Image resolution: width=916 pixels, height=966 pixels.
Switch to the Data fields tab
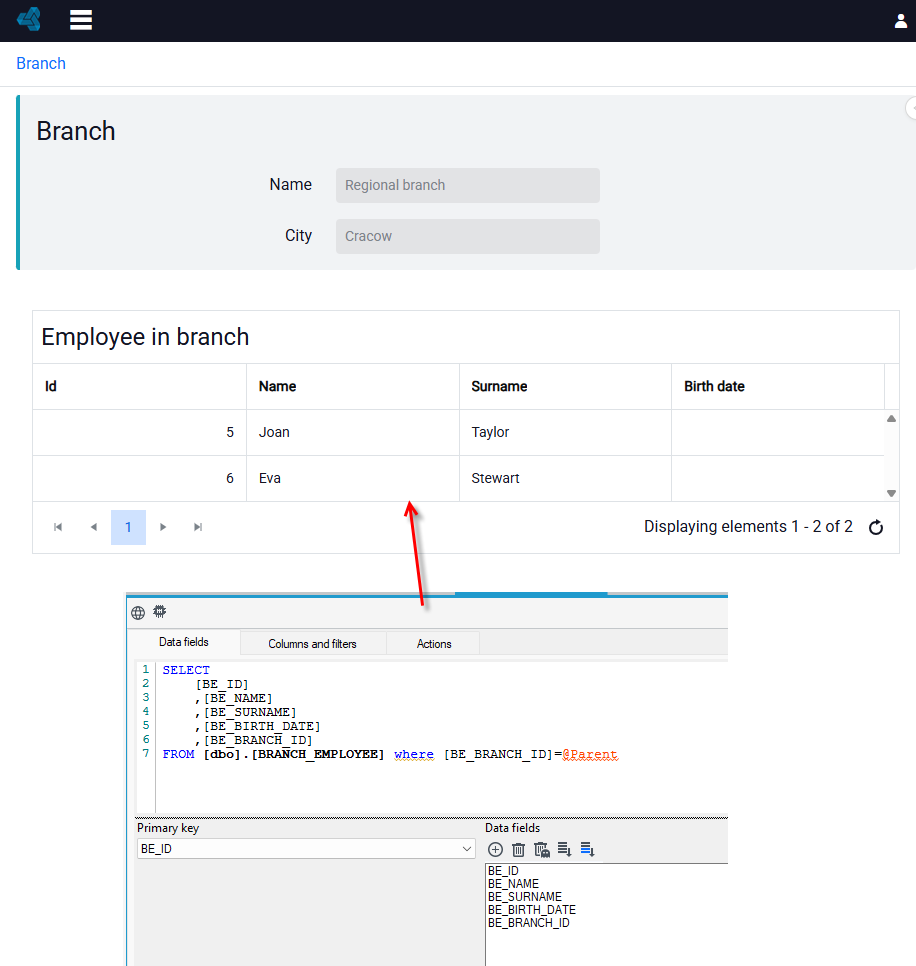184,642
